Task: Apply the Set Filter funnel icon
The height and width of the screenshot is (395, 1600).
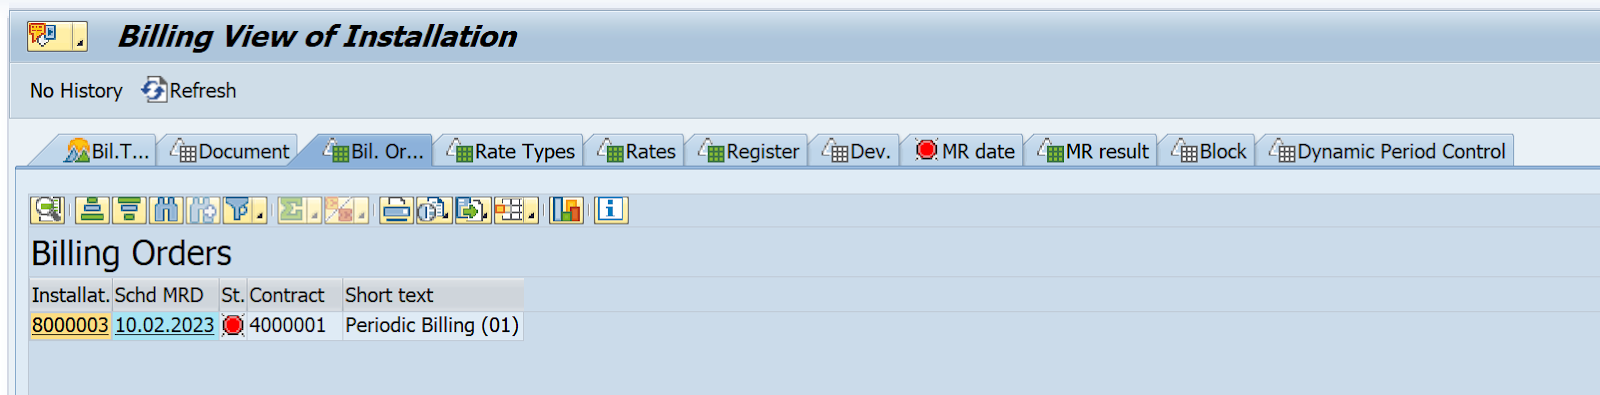Action: click(x=238, y=210)
